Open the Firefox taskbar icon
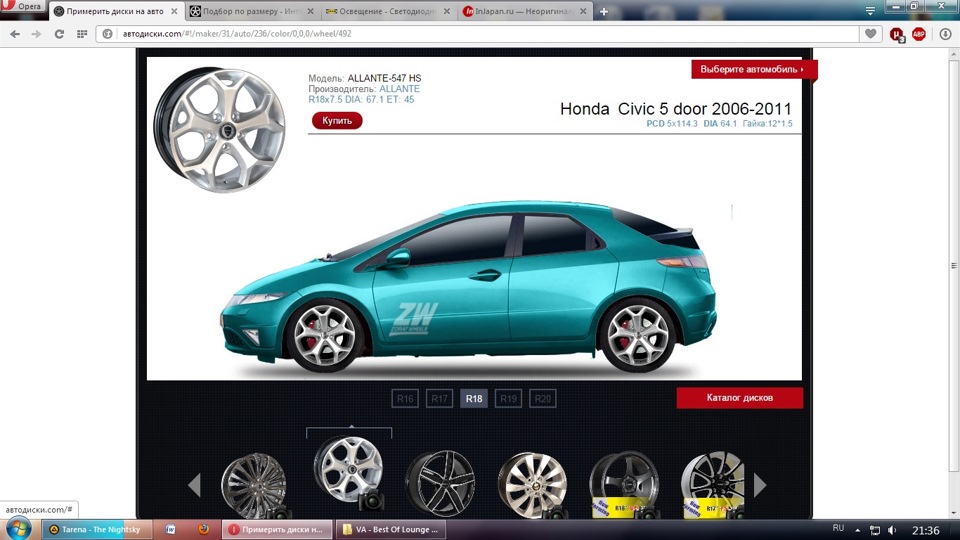 tap(203, 529)
